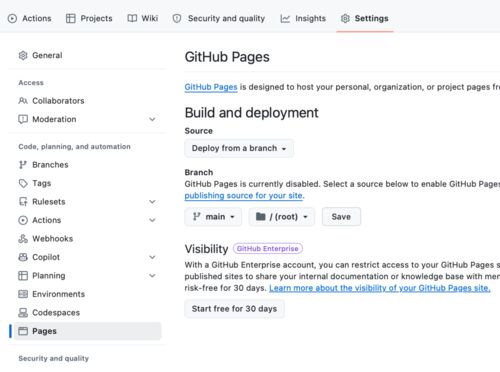Switch to the Wiki tab
Viewport: 500px width, 372px height.
click(x=143, y=19)
